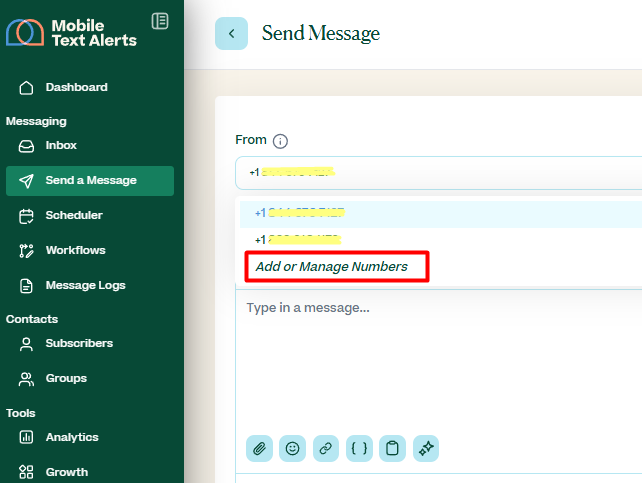
Task: Open the Groups menu item
Action: pyautogui.click(x=90, y=378)
